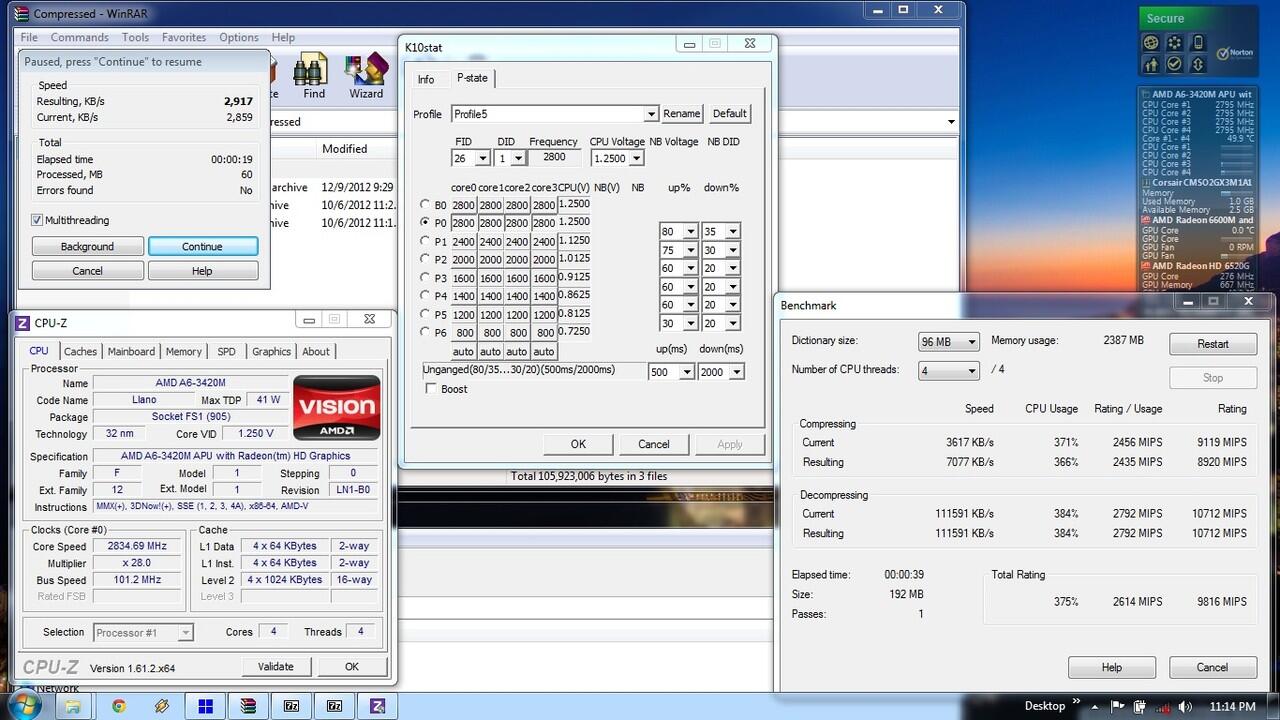Open the down(ms) 2000 dropdown

tap(736, 372)
